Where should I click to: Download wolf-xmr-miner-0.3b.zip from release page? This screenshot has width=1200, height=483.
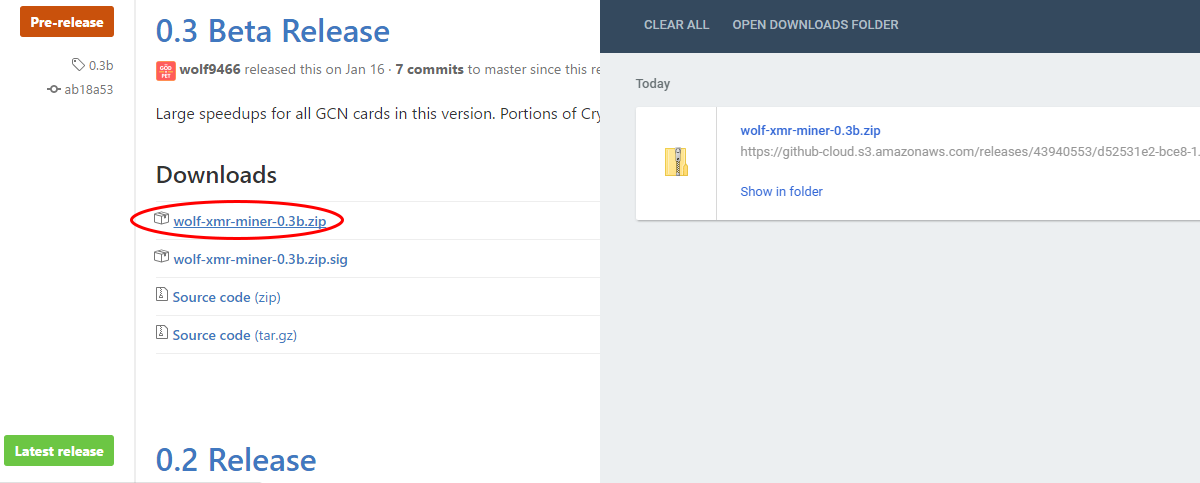(x=250, y=221)
